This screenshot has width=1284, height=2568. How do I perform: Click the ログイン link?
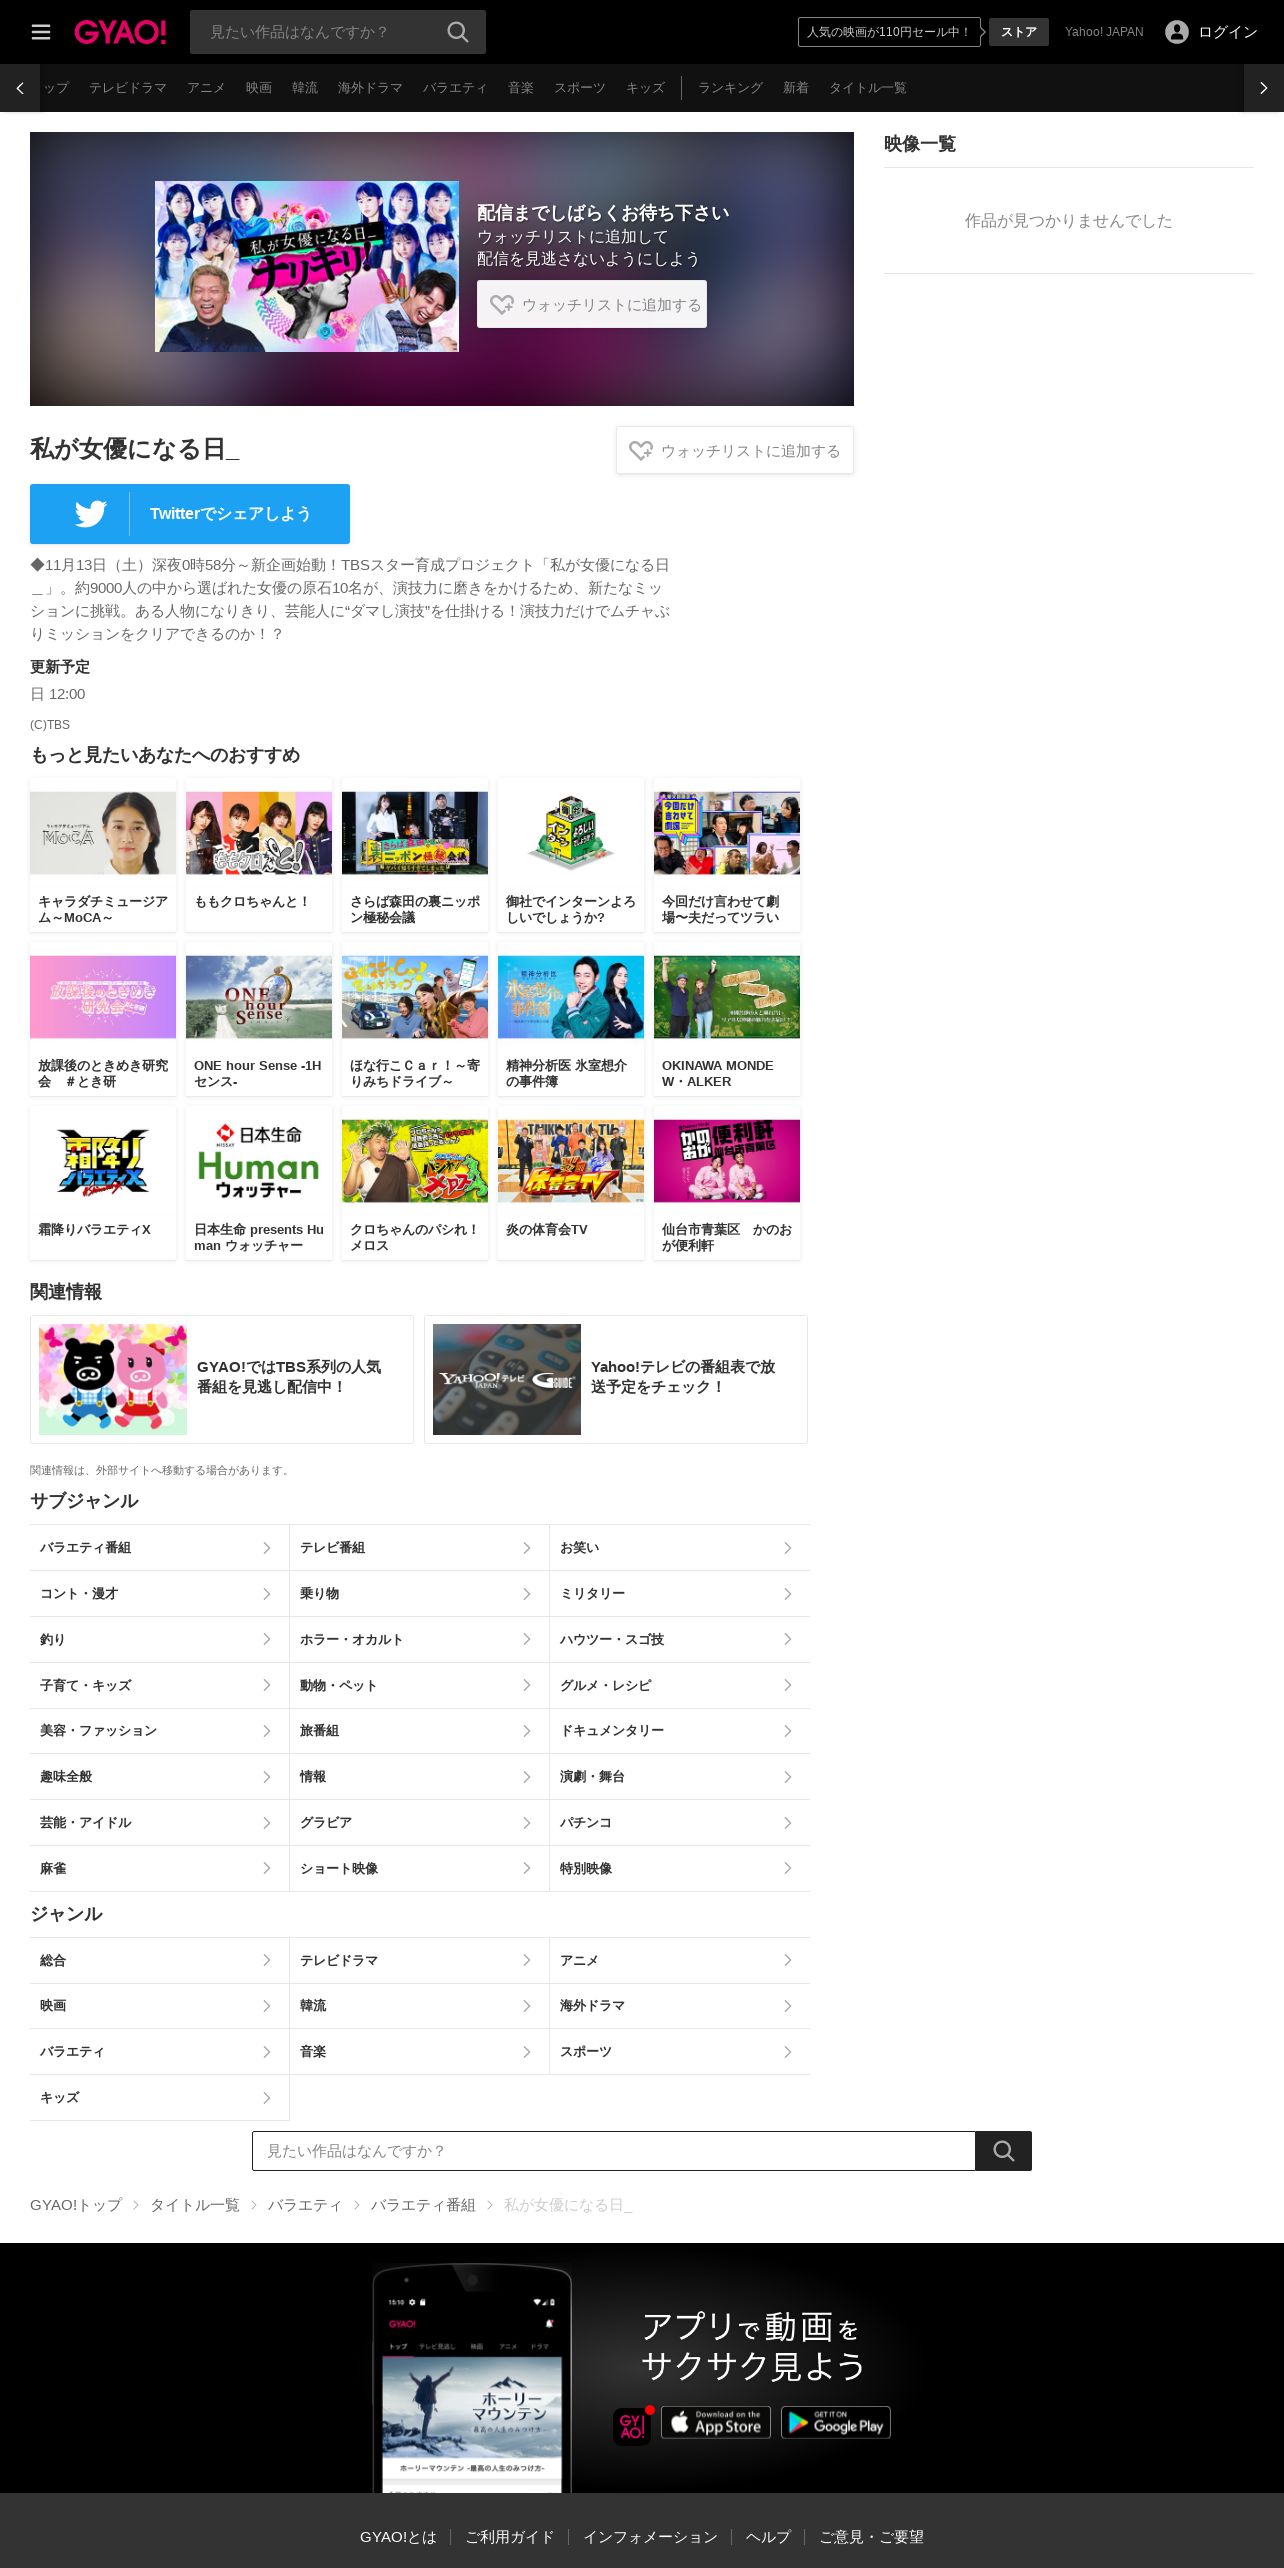click(x=1228, y=32)
